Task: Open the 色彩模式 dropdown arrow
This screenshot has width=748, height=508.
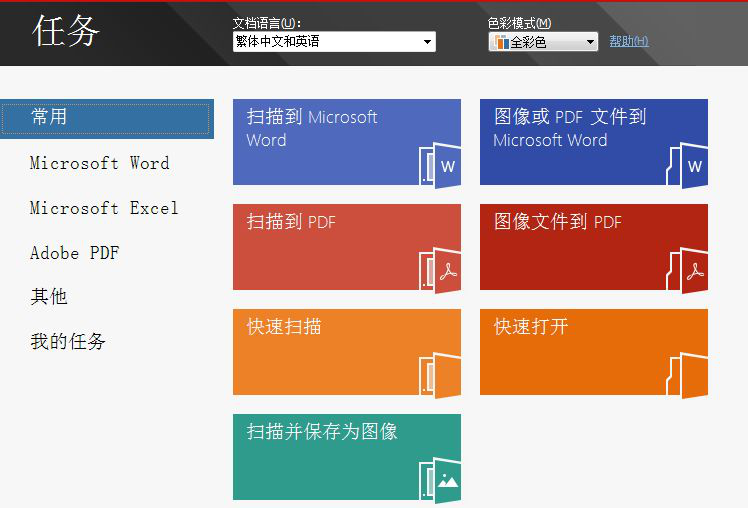Action: tap(590, 42)
